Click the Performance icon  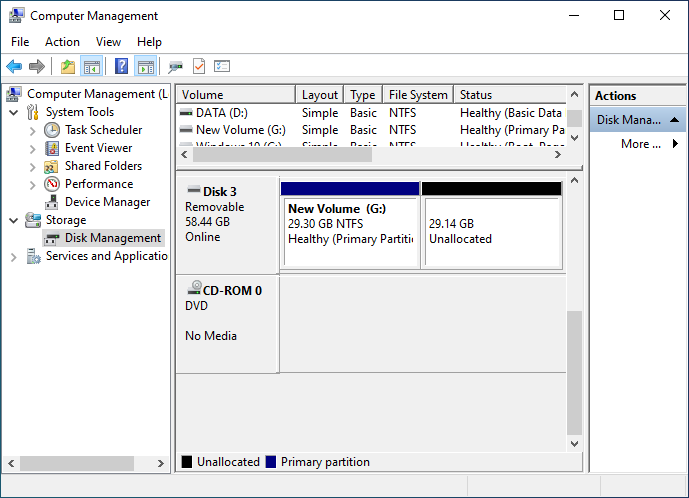pos(52,184)
